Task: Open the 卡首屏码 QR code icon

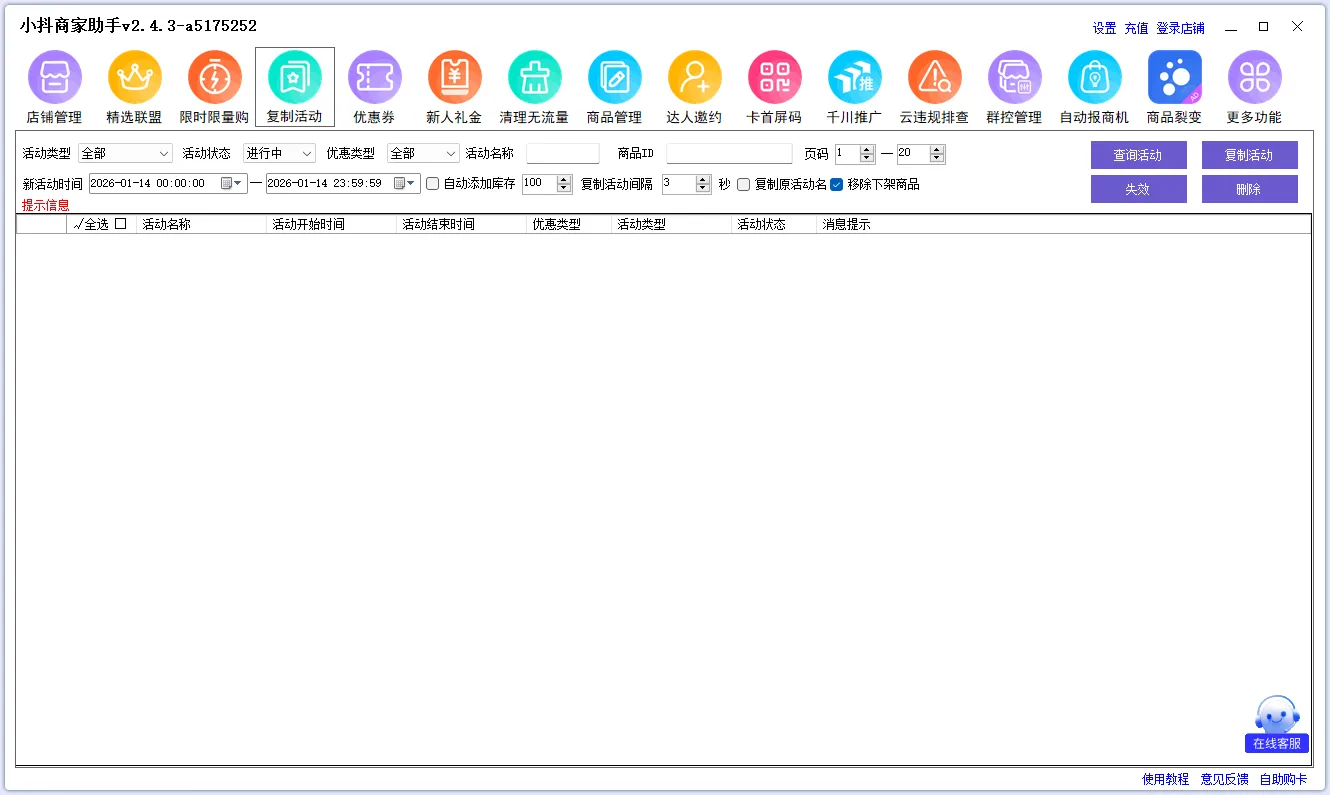Action: (774, 78)
